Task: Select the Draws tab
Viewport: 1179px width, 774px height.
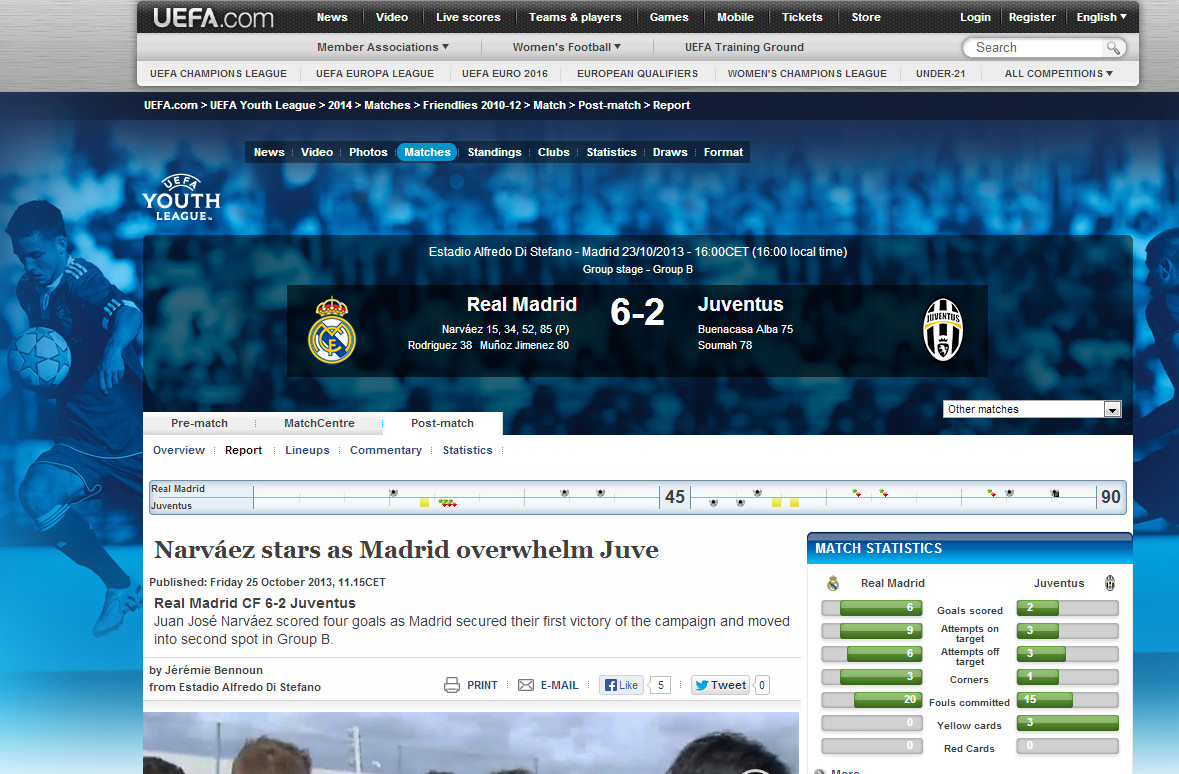Action: pos(669,152)
